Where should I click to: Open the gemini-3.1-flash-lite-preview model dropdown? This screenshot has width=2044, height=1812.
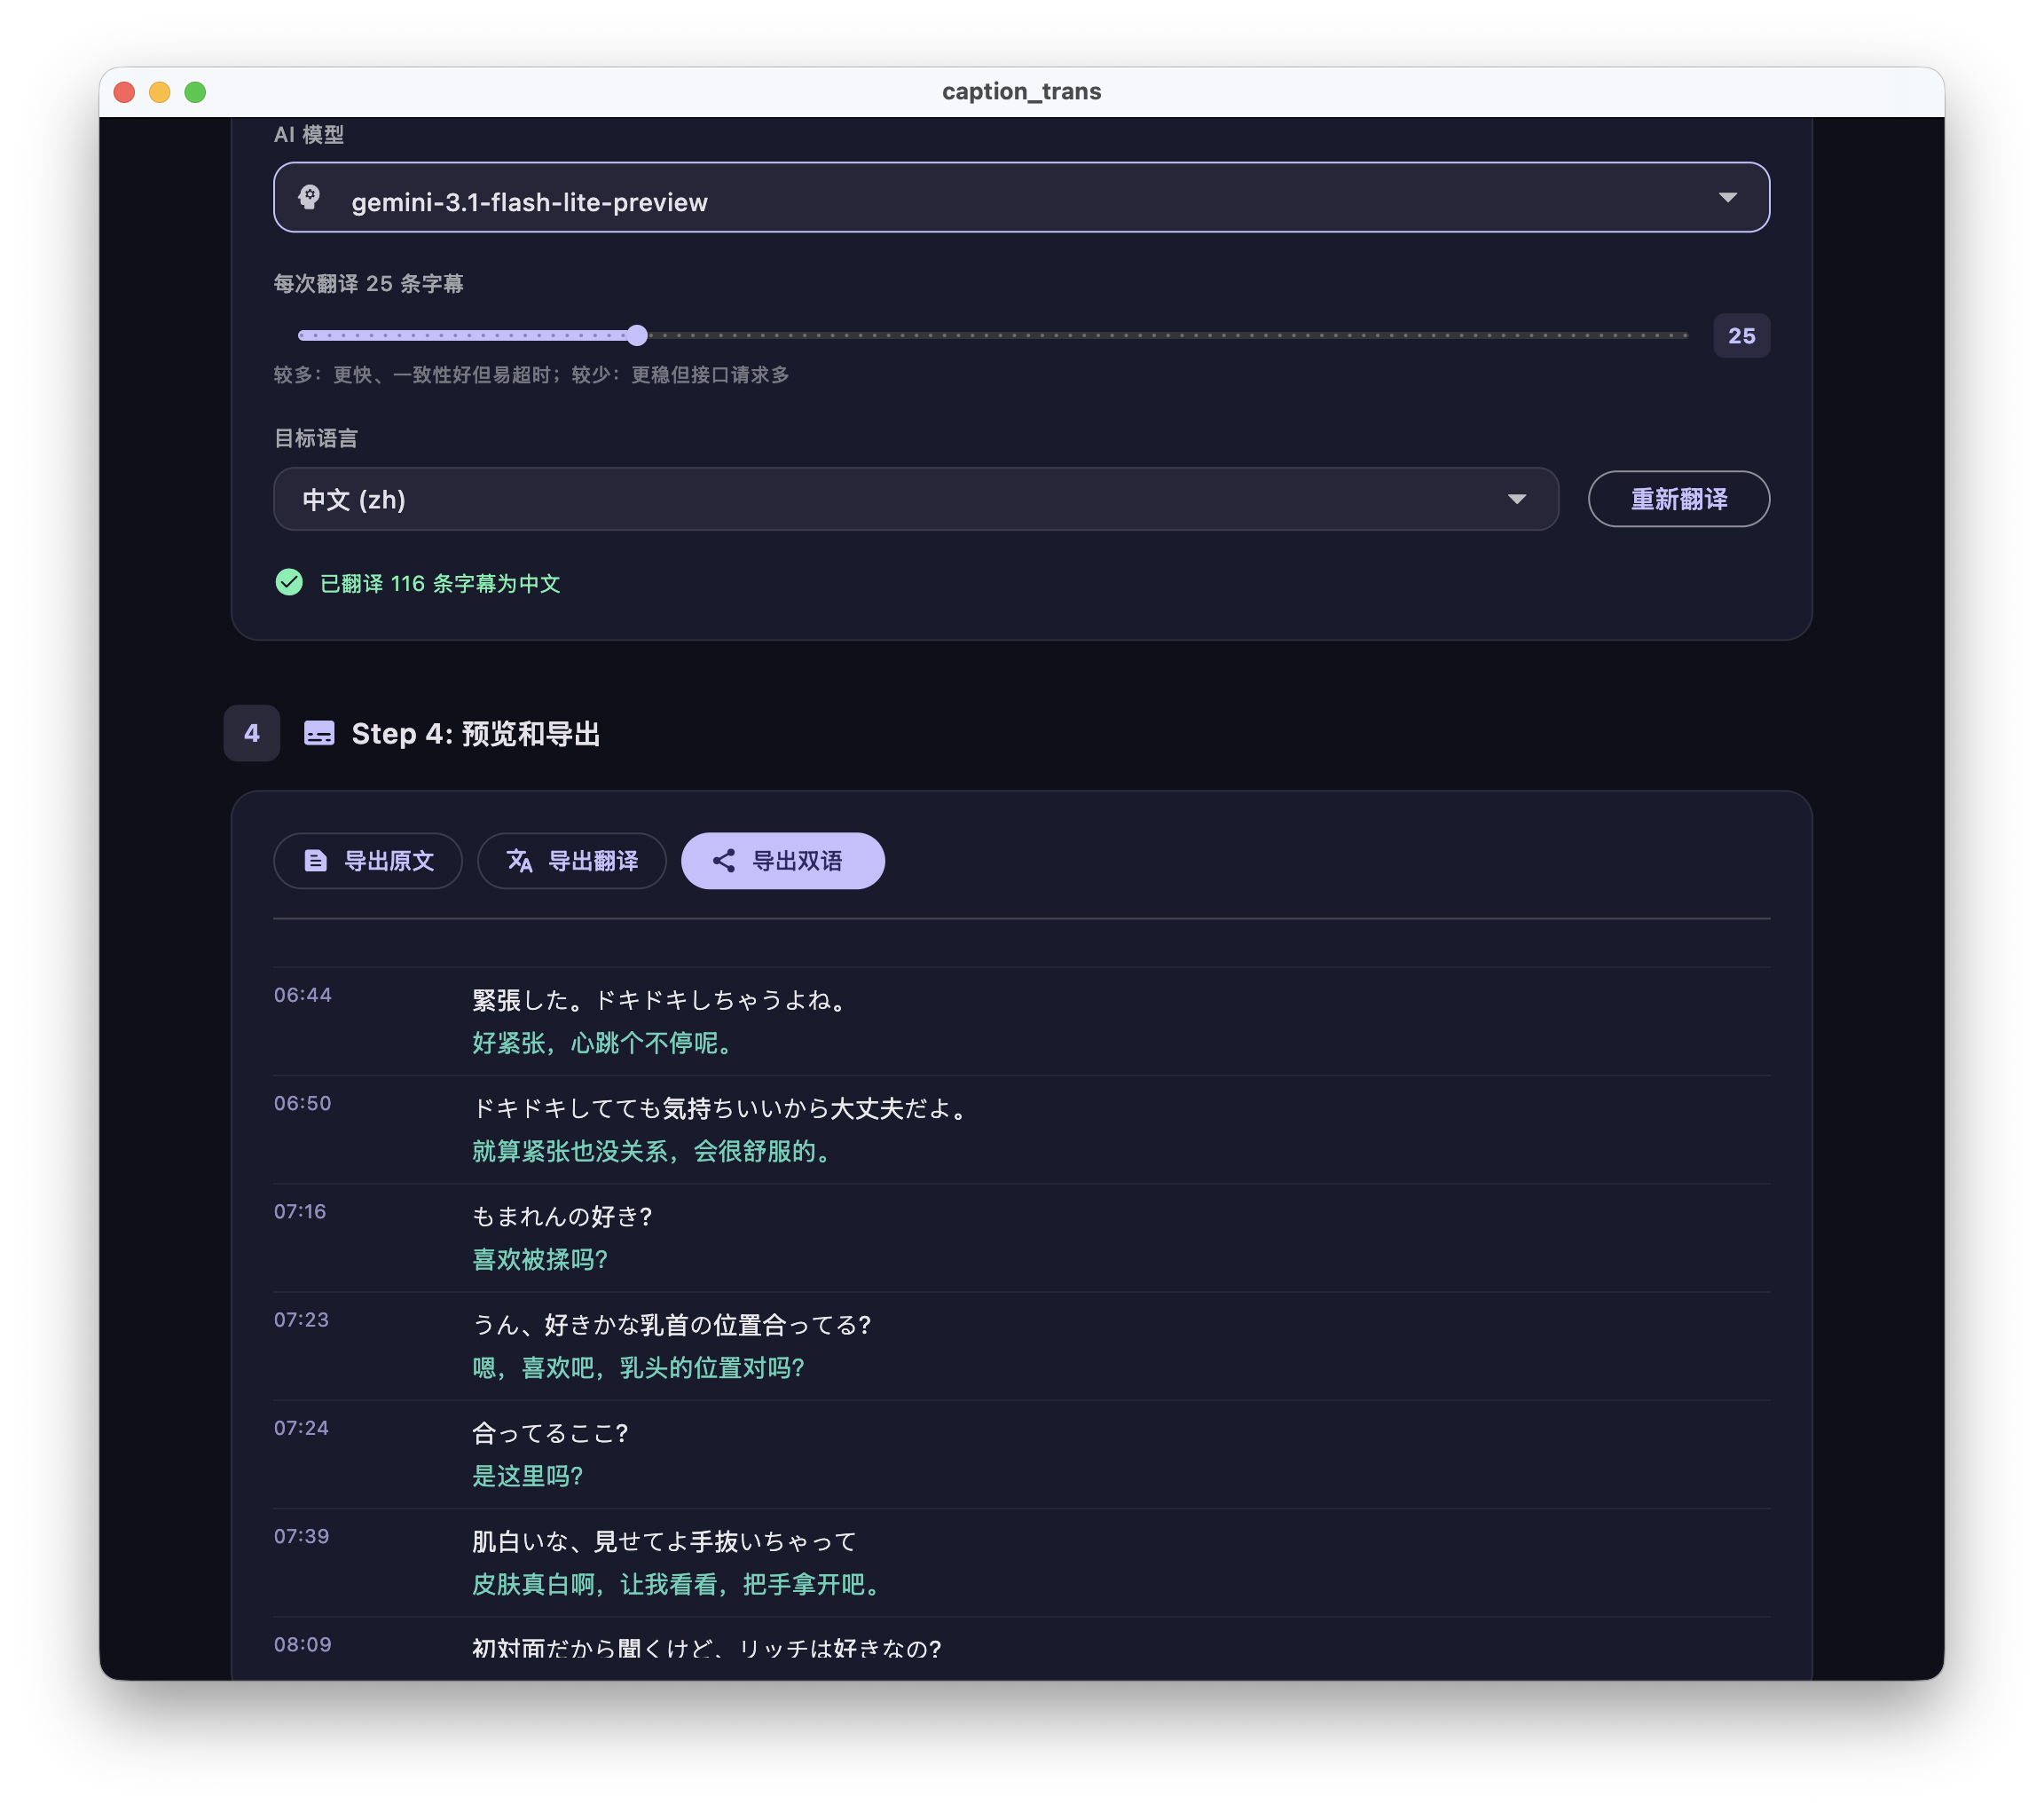click(1020, 197)
